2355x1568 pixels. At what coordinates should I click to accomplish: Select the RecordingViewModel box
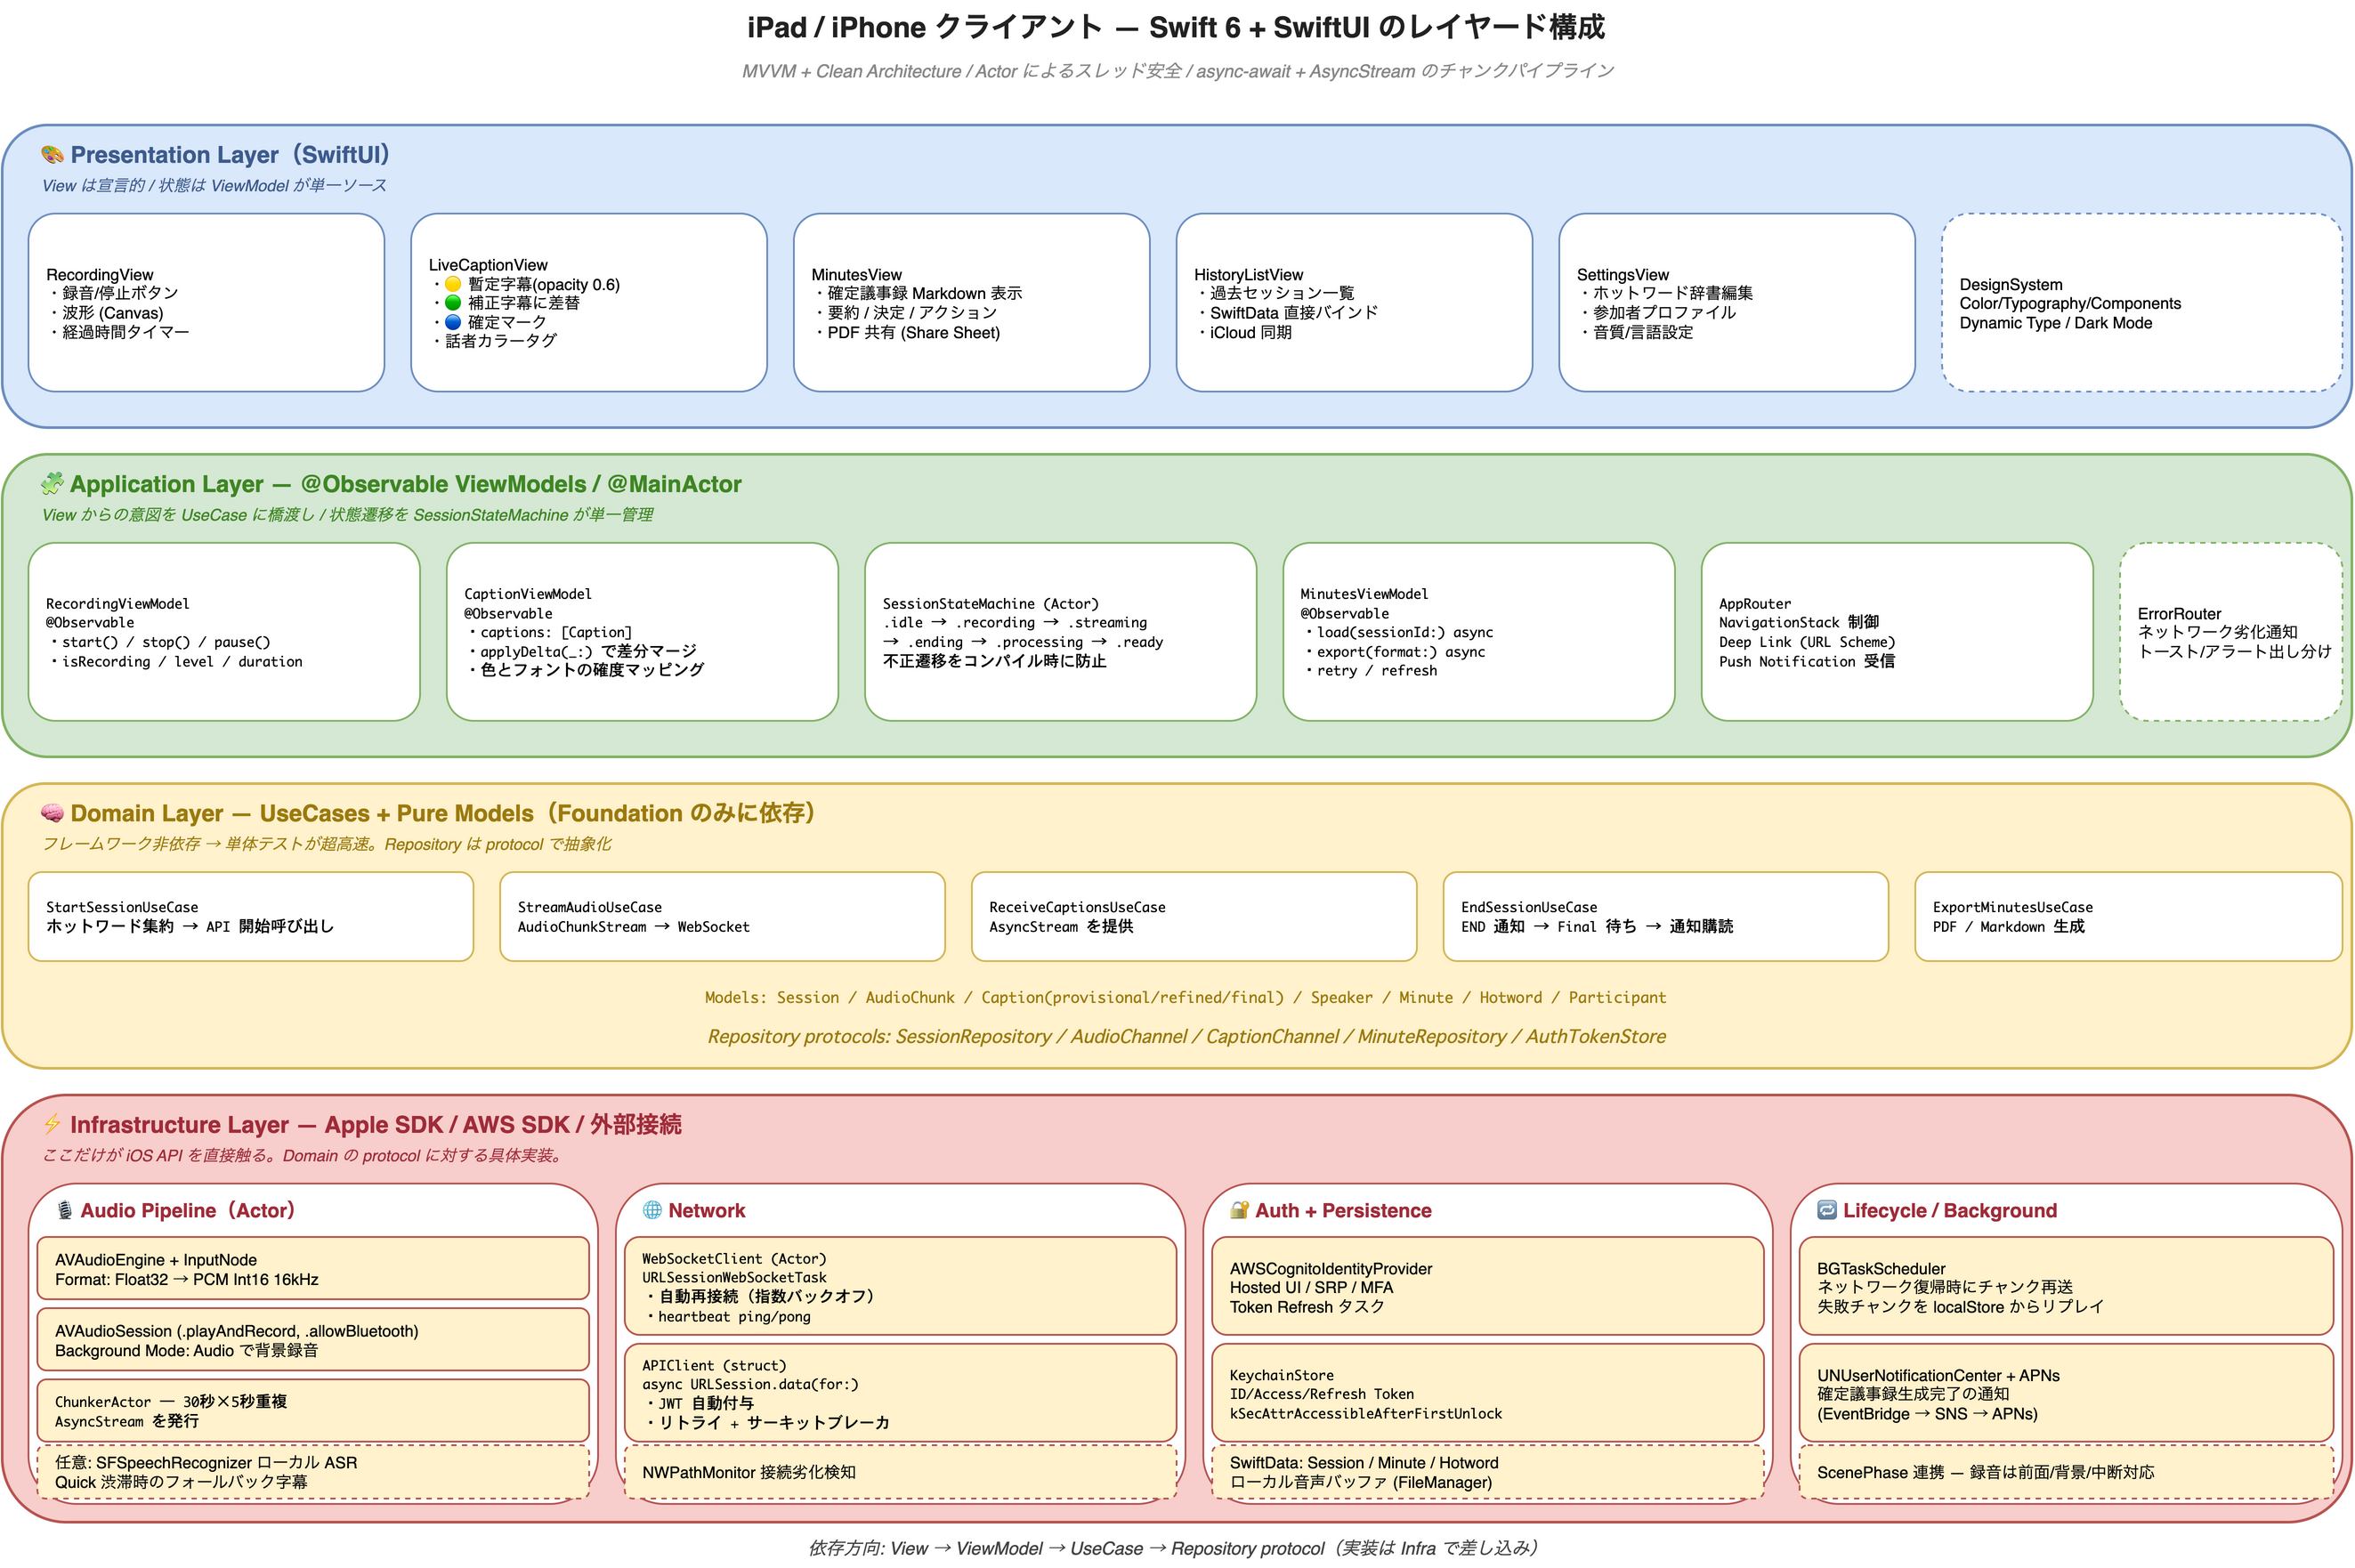tap(224, 632)
